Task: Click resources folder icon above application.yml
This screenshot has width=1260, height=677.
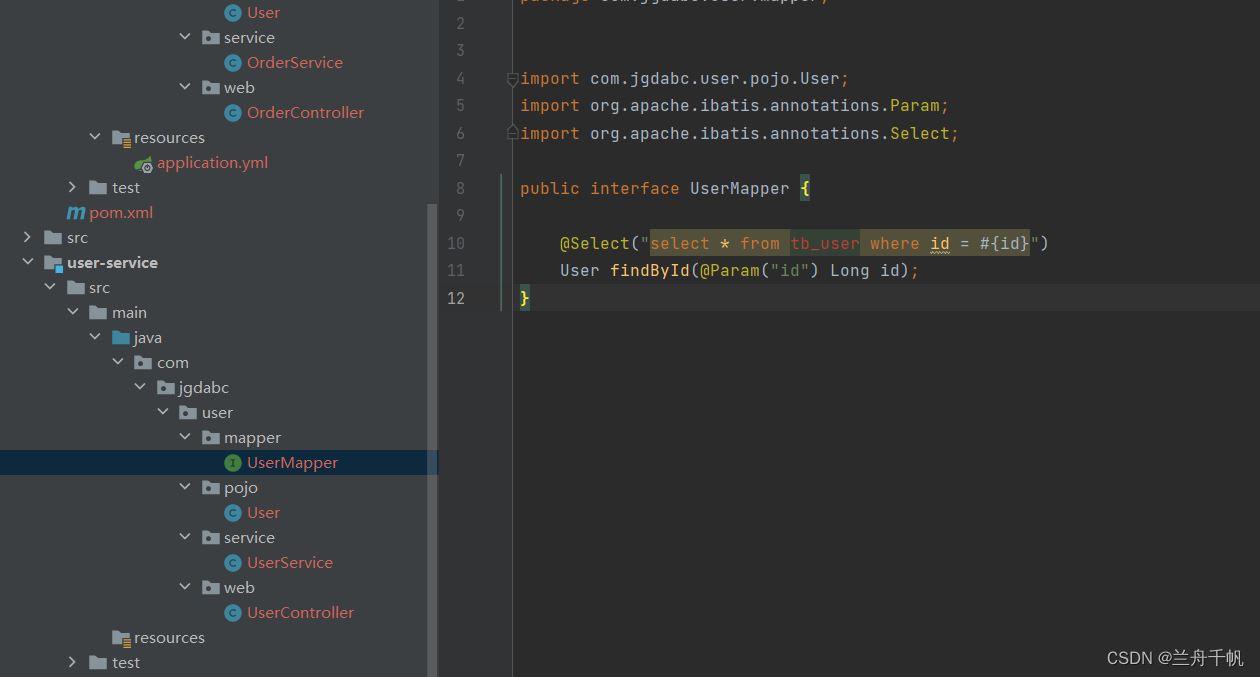Action: coord(121,138)
